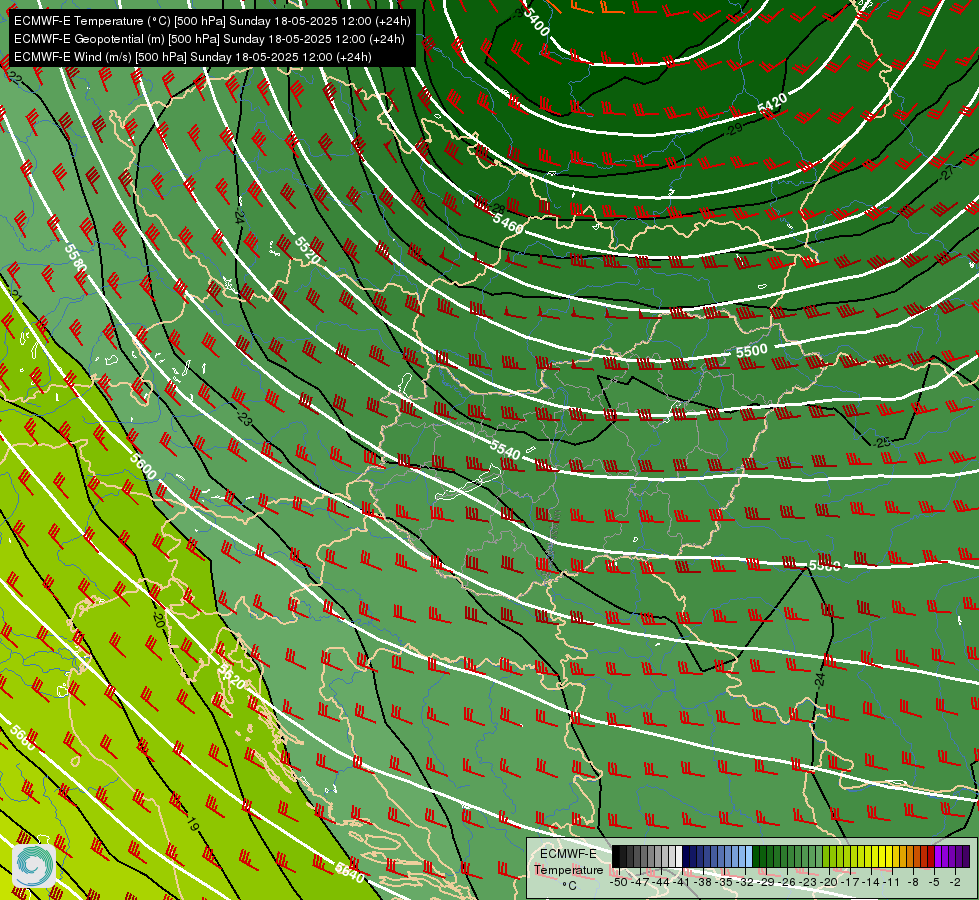Click the 5580 geopotential contour label

tap(76, 257)
